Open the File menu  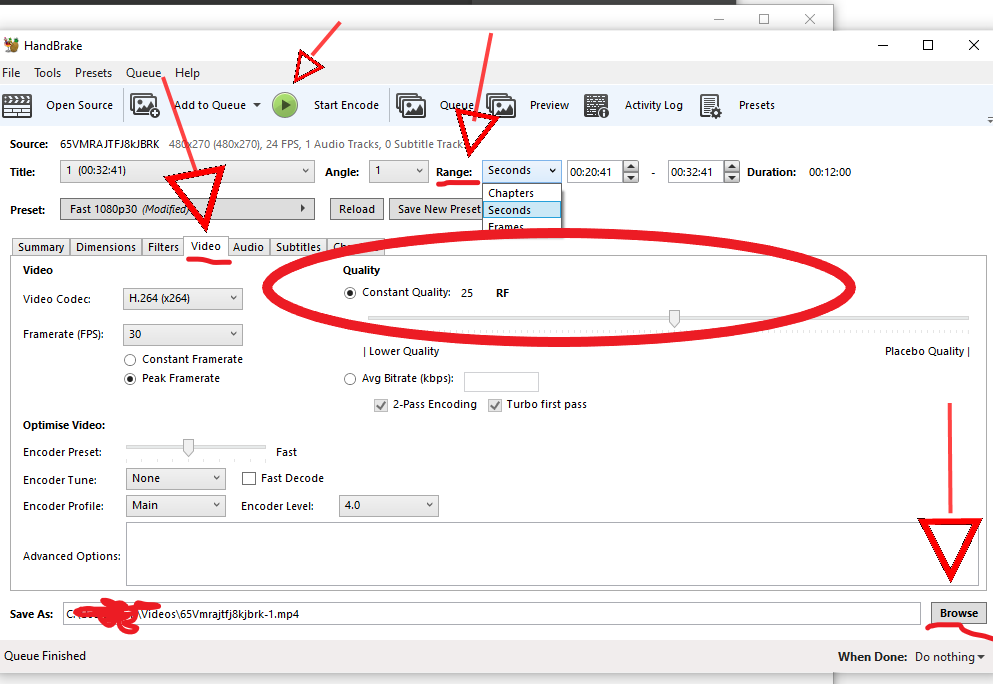point(11,73)
